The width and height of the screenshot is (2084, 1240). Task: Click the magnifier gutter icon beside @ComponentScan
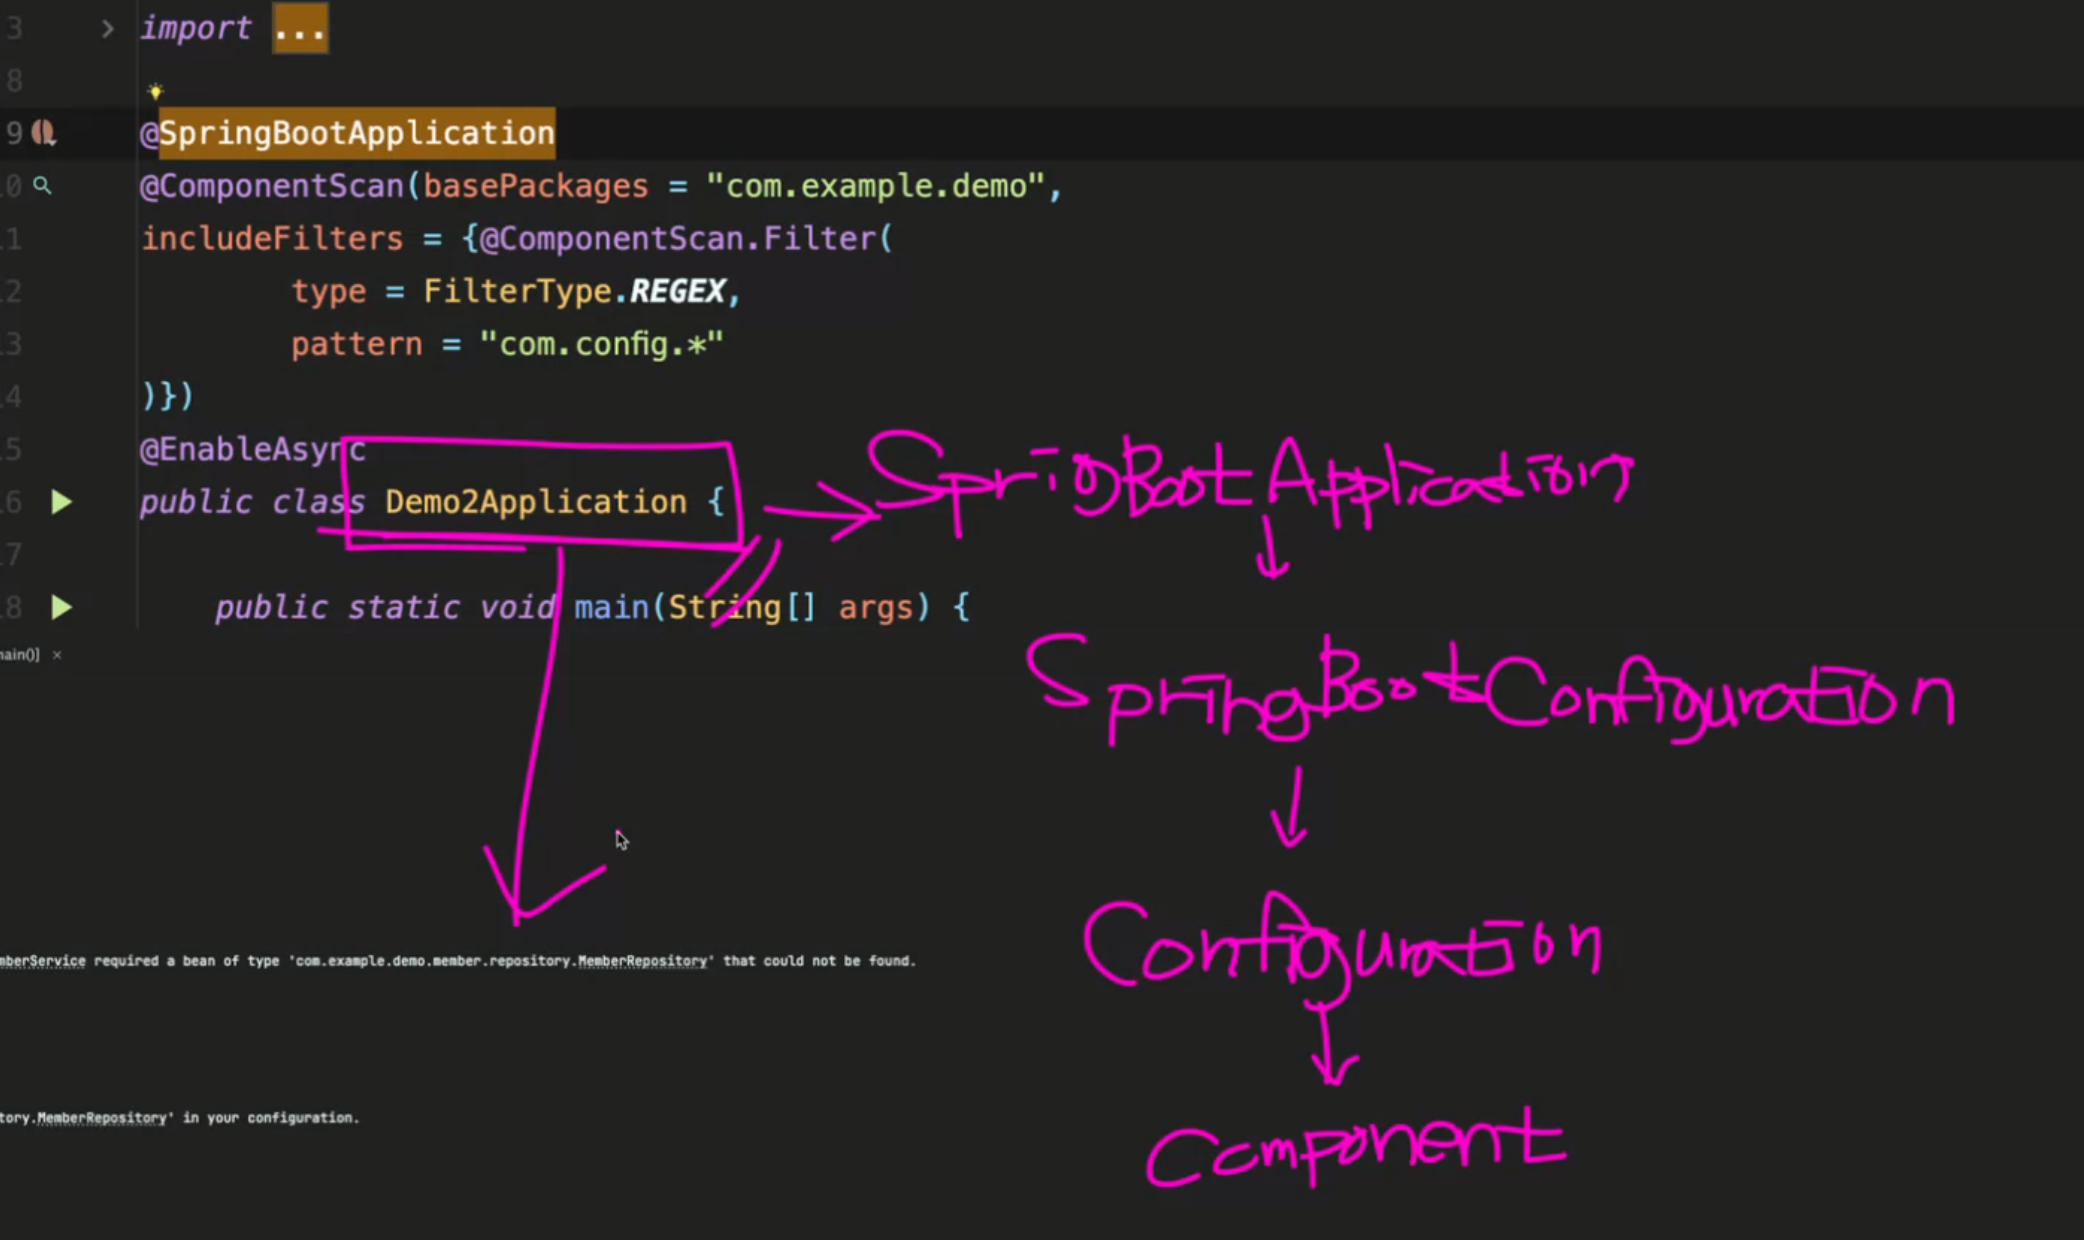(x=42, y=185)
